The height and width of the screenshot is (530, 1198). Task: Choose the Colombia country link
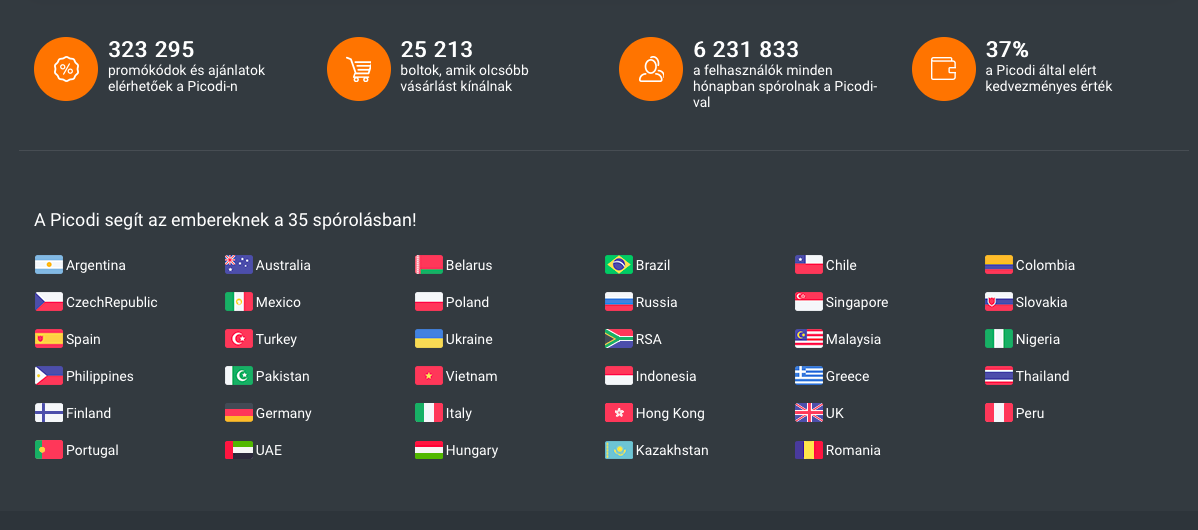(x=1045, y=265)
